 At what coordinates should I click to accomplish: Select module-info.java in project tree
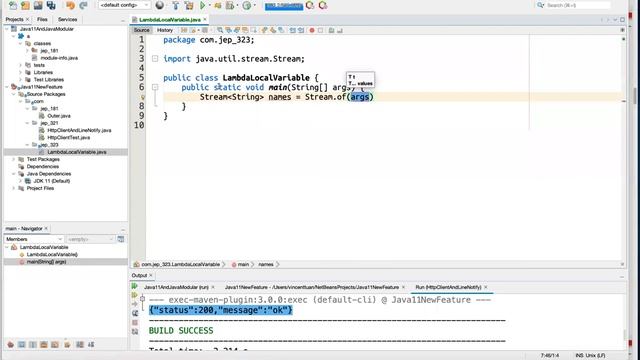59,58
